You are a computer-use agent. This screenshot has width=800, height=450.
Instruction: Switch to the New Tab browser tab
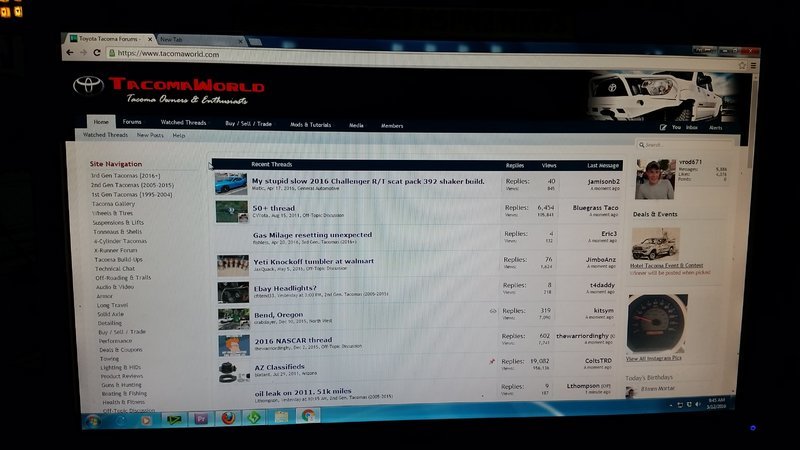click(x=201, y=40)
